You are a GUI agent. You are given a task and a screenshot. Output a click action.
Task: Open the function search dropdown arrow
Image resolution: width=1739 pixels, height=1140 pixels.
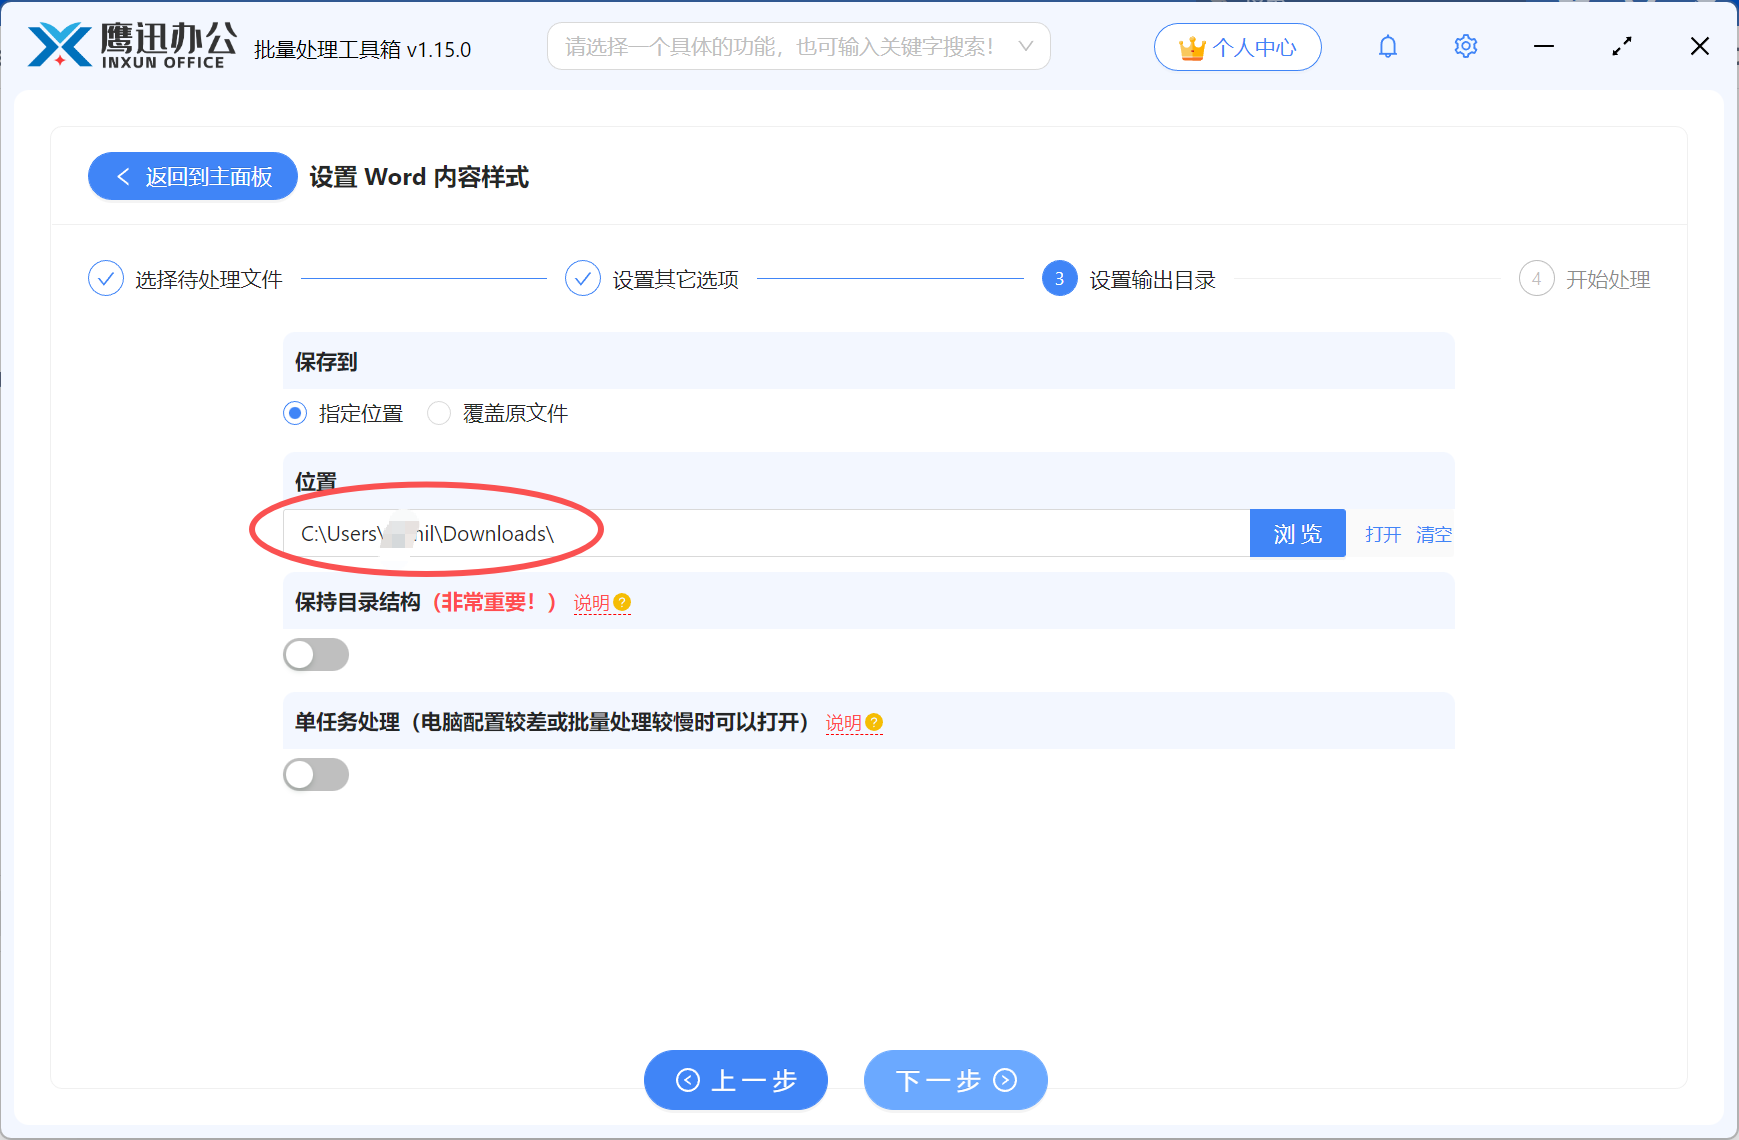click(x=1025, y=47)
